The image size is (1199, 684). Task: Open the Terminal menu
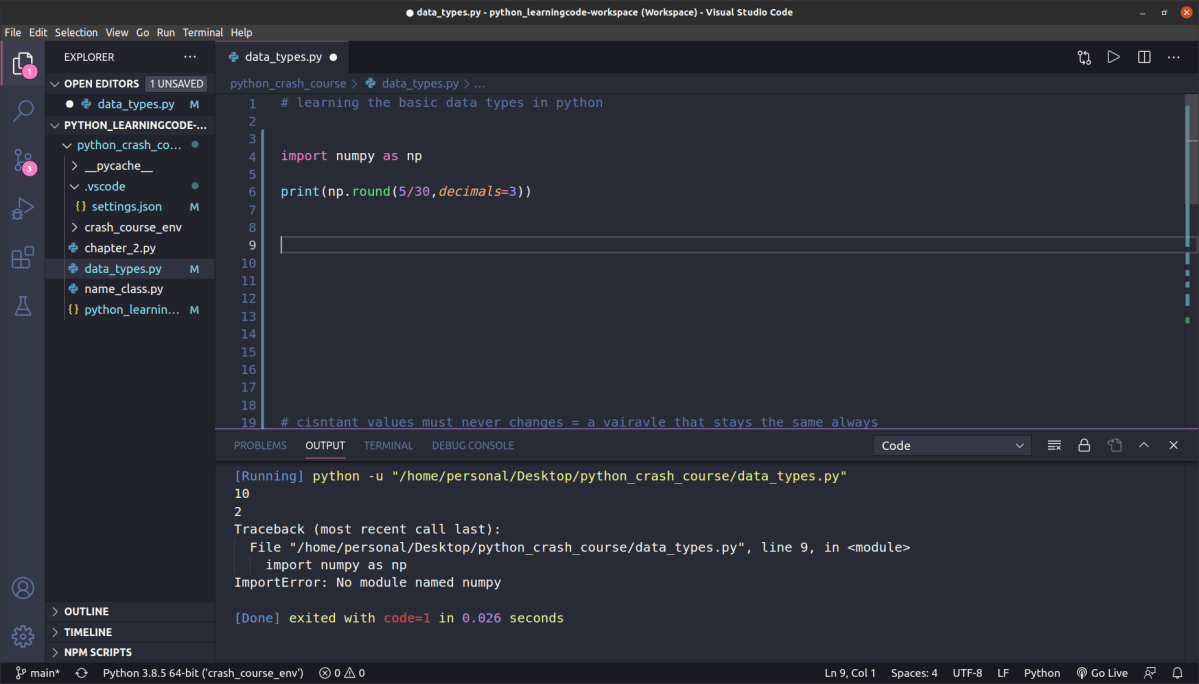pos(203,33)
